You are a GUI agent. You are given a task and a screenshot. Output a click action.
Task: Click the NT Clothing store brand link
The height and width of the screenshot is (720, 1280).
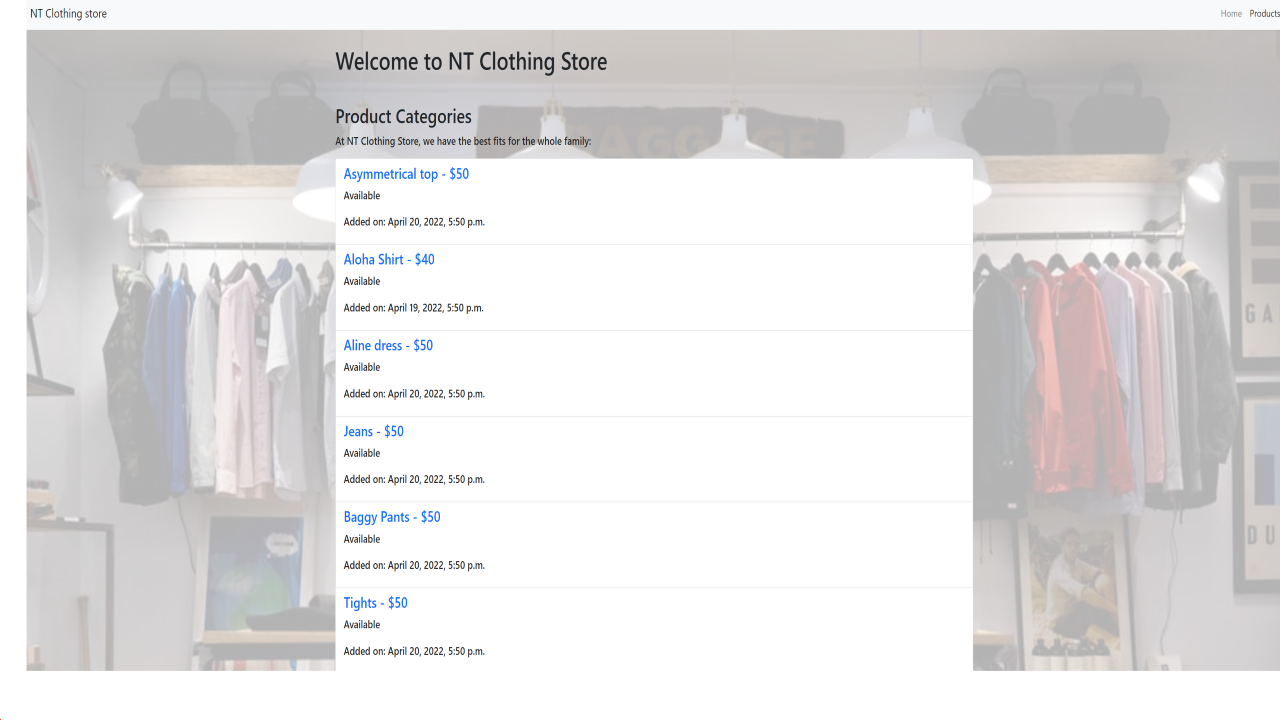tap(68, 14)
